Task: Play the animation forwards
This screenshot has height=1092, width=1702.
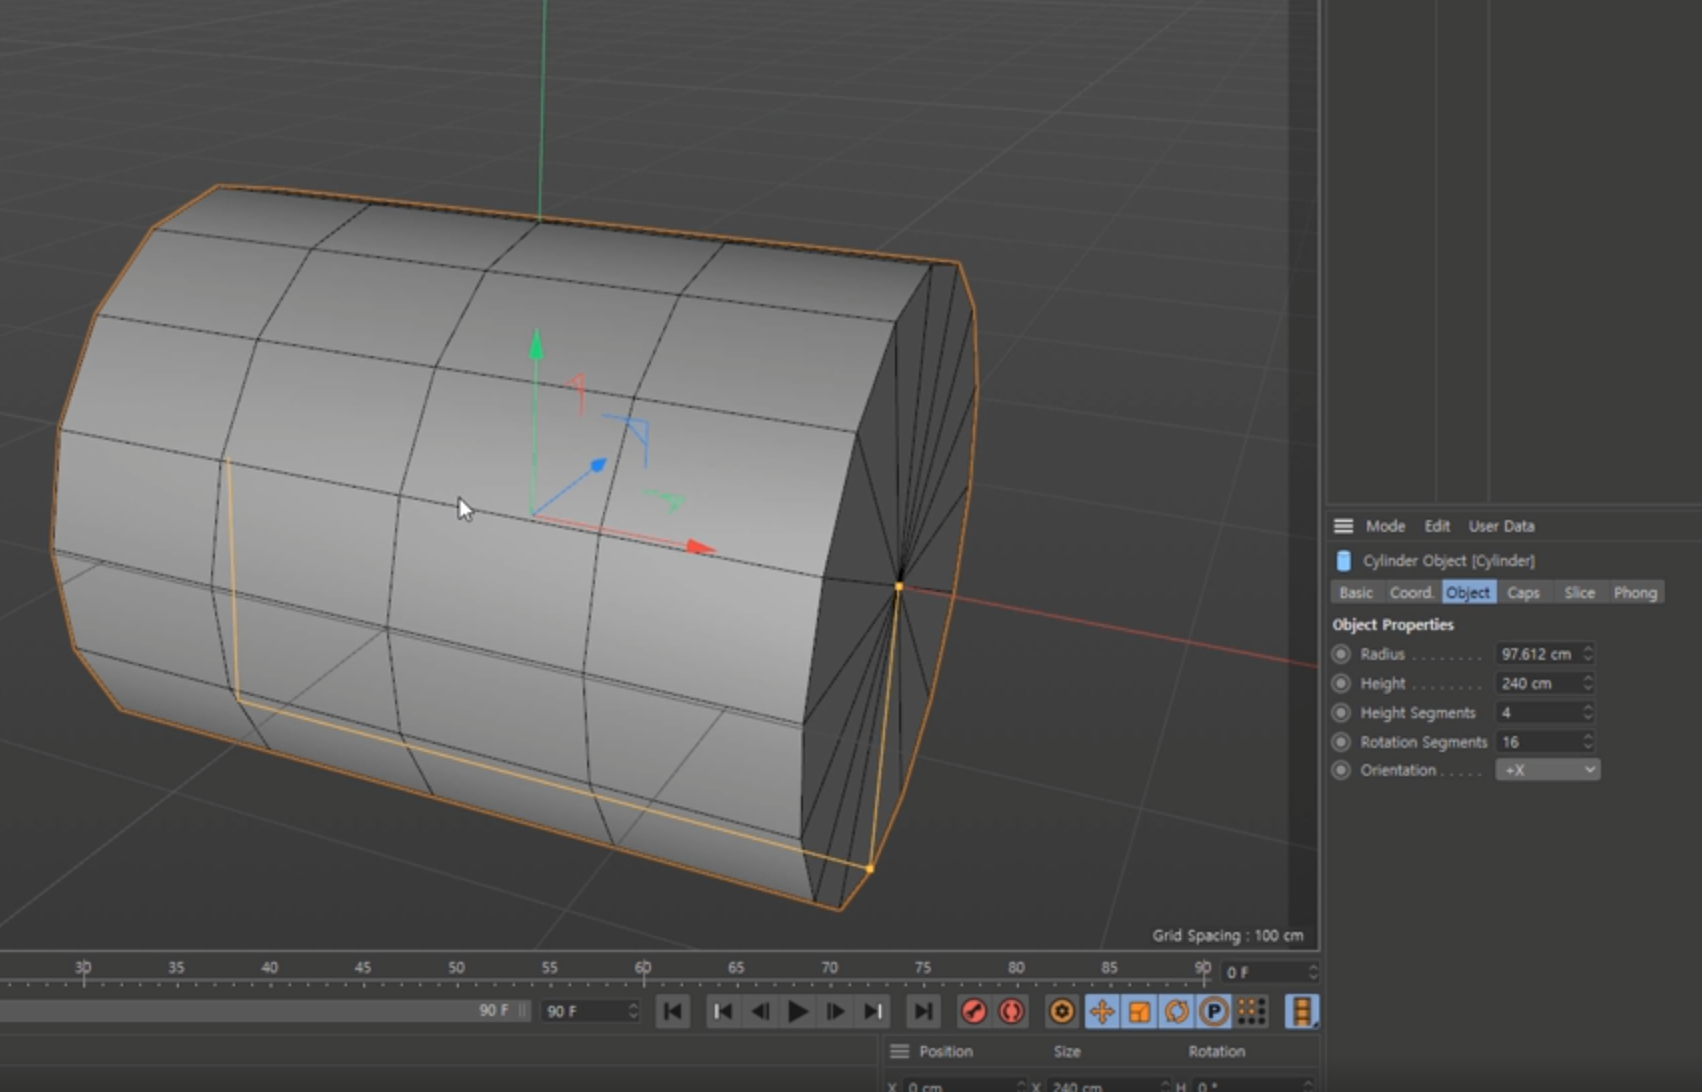Action: (x=797, y=1011)
